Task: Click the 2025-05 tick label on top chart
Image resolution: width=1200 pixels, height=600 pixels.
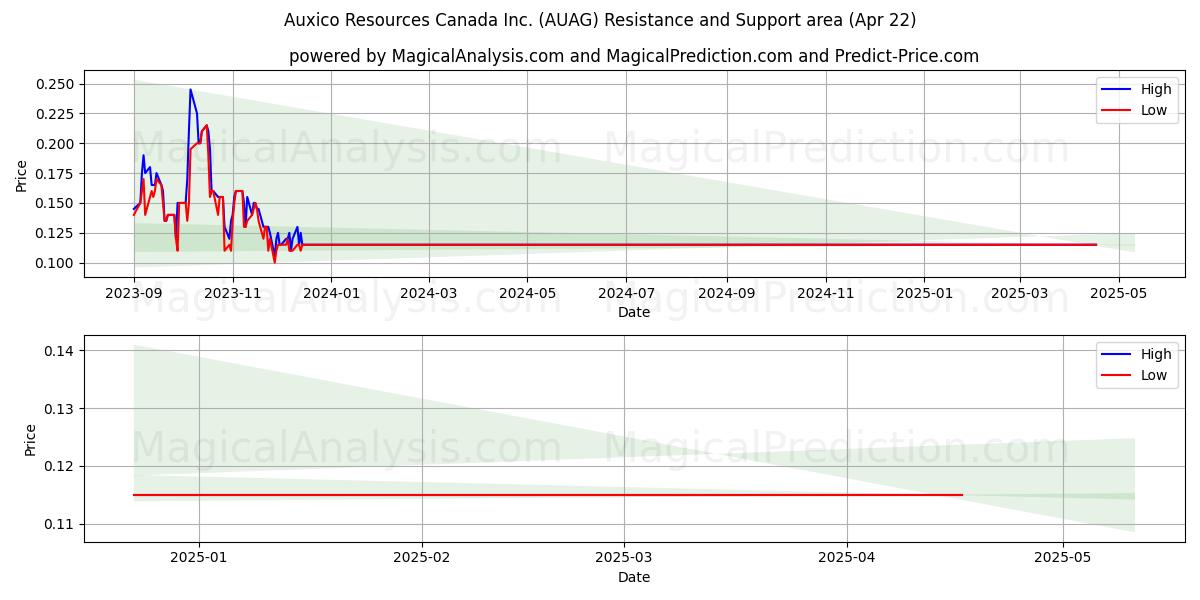Action: tap(1118, 292)
